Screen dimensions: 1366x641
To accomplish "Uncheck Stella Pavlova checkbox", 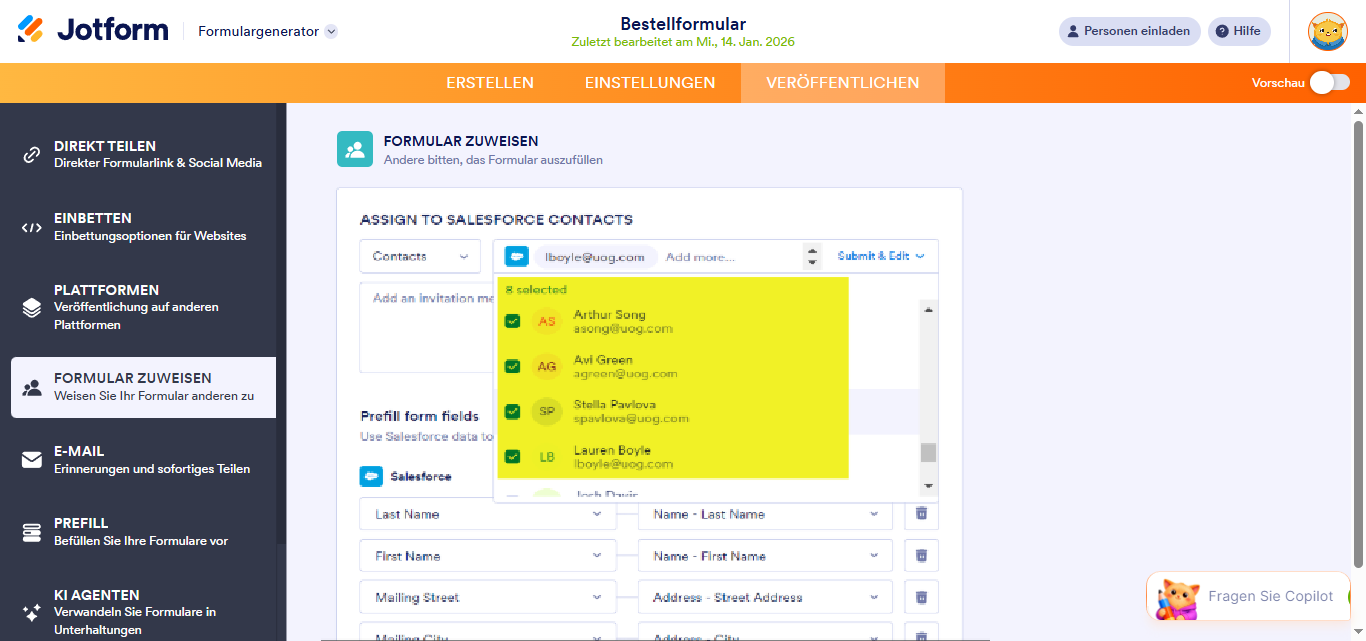I will (512, 411).
